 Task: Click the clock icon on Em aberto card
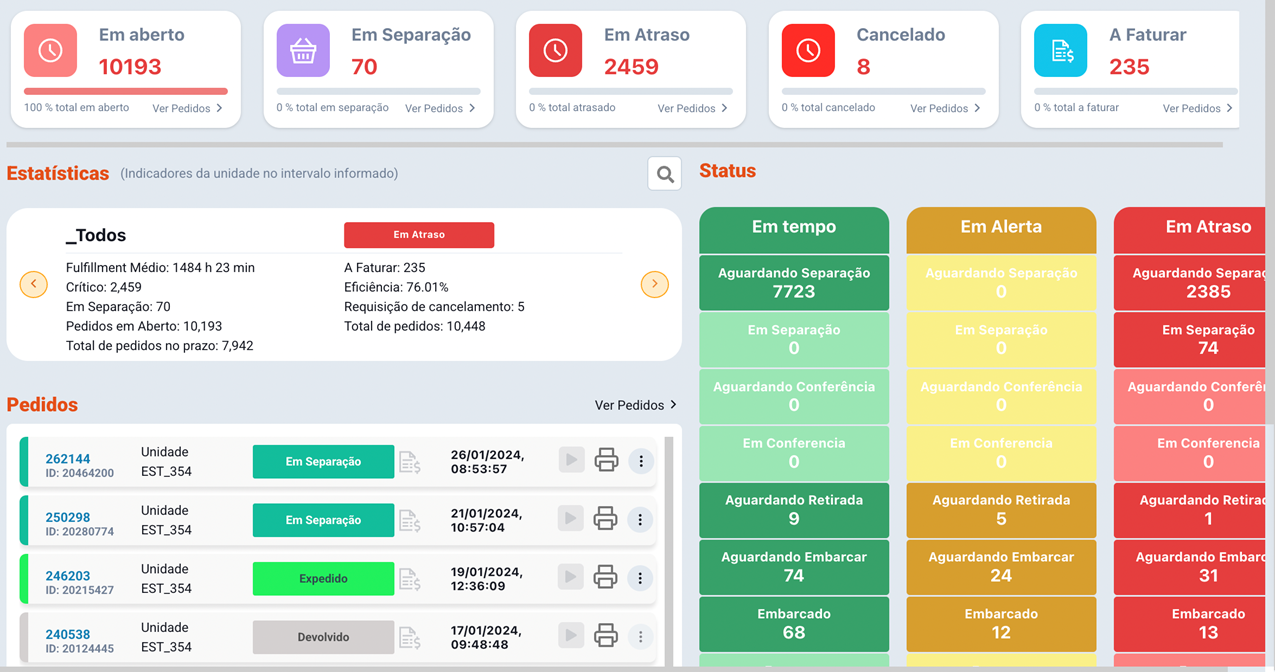point(50,48)
